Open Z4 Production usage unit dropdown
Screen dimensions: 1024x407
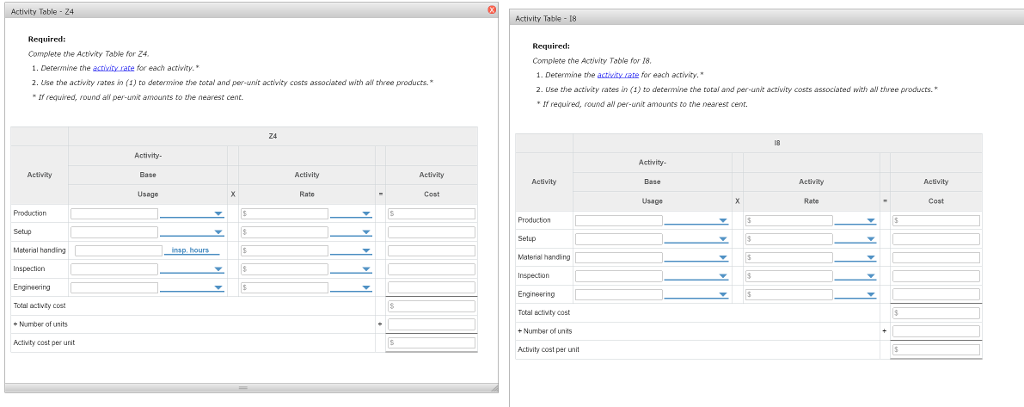[x=191, y=214]
